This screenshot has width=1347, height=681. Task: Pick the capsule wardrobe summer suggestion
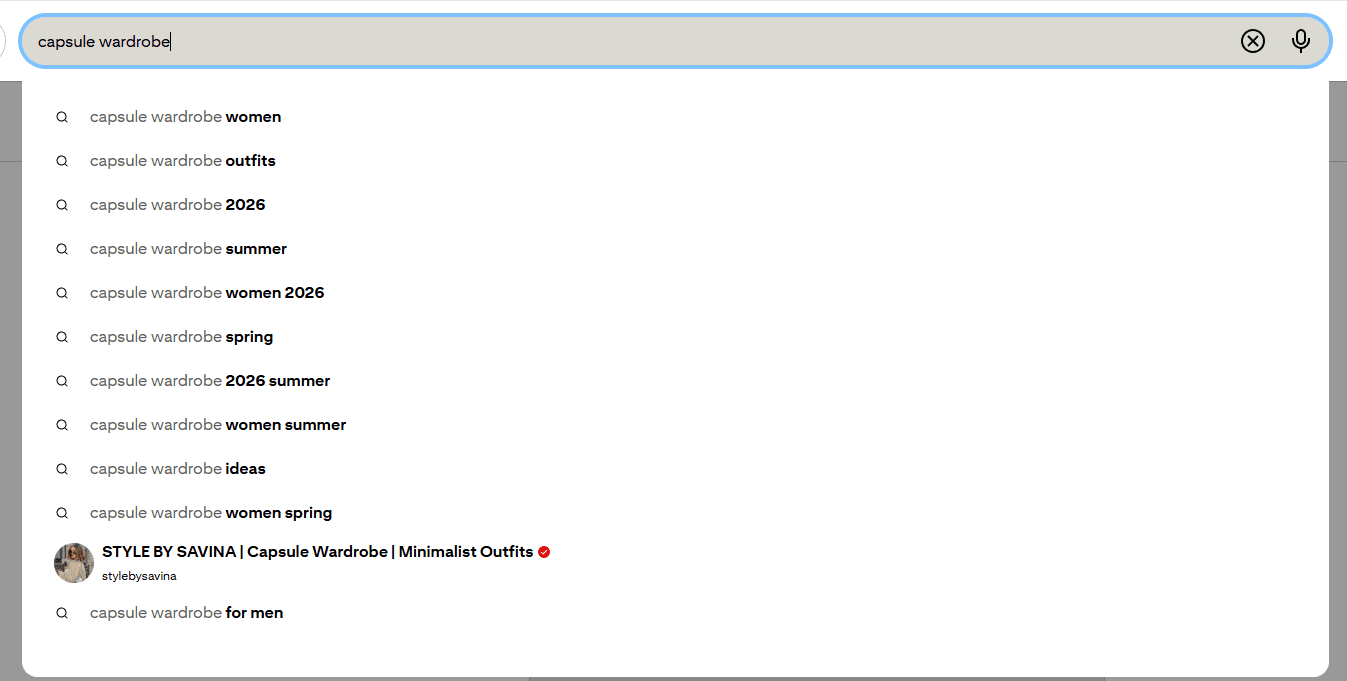675,249
